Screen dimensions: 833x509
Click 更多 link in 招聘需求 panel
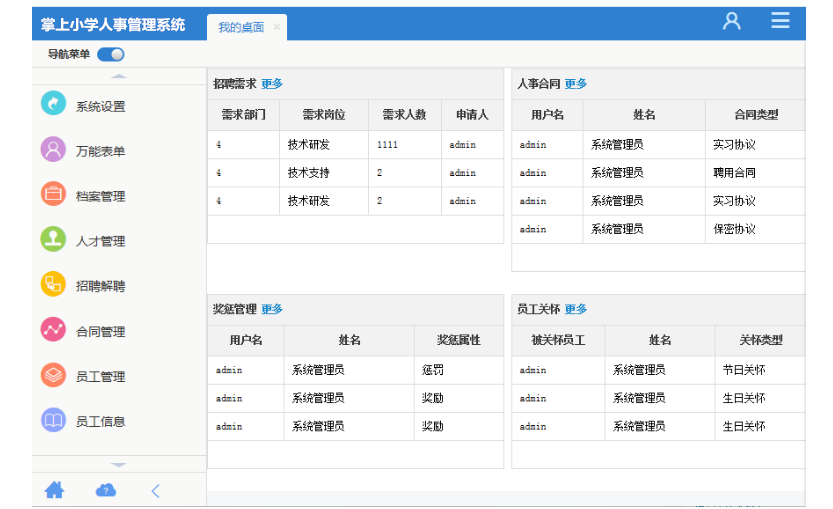pos(272,83)
